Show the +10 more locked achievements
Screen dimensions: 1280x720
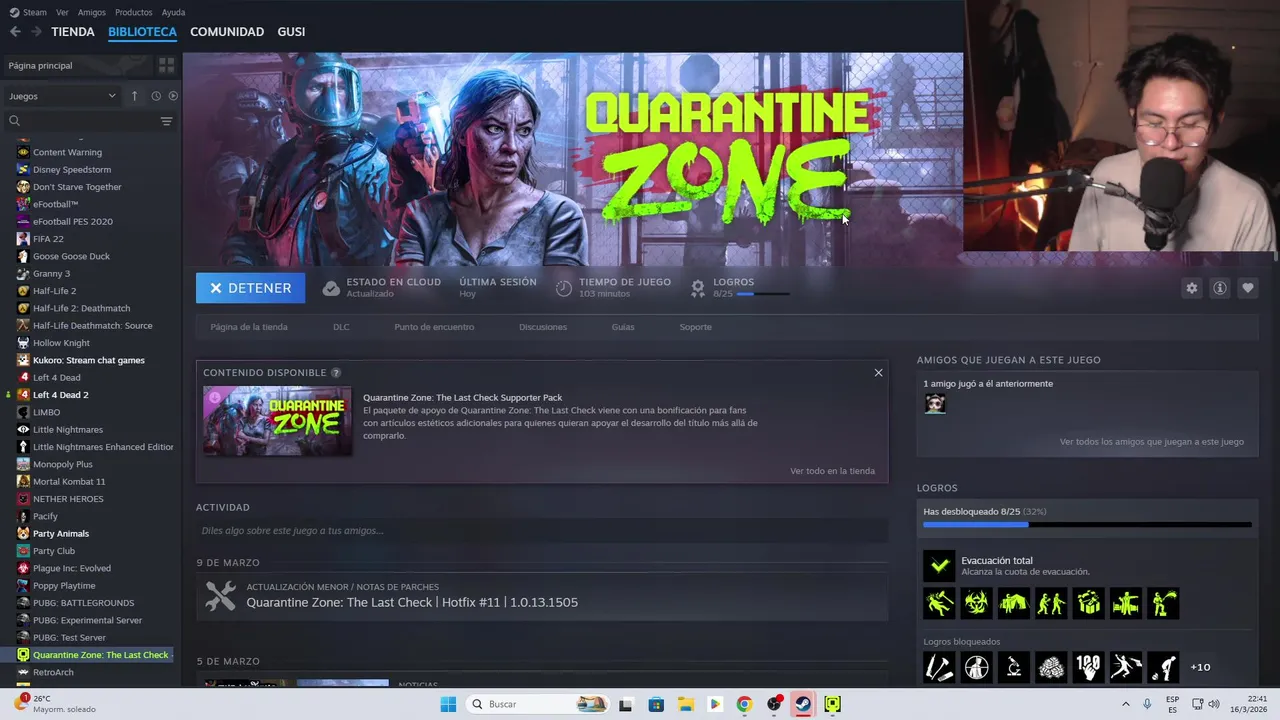pyautogui.click(x=1200, y=667)
